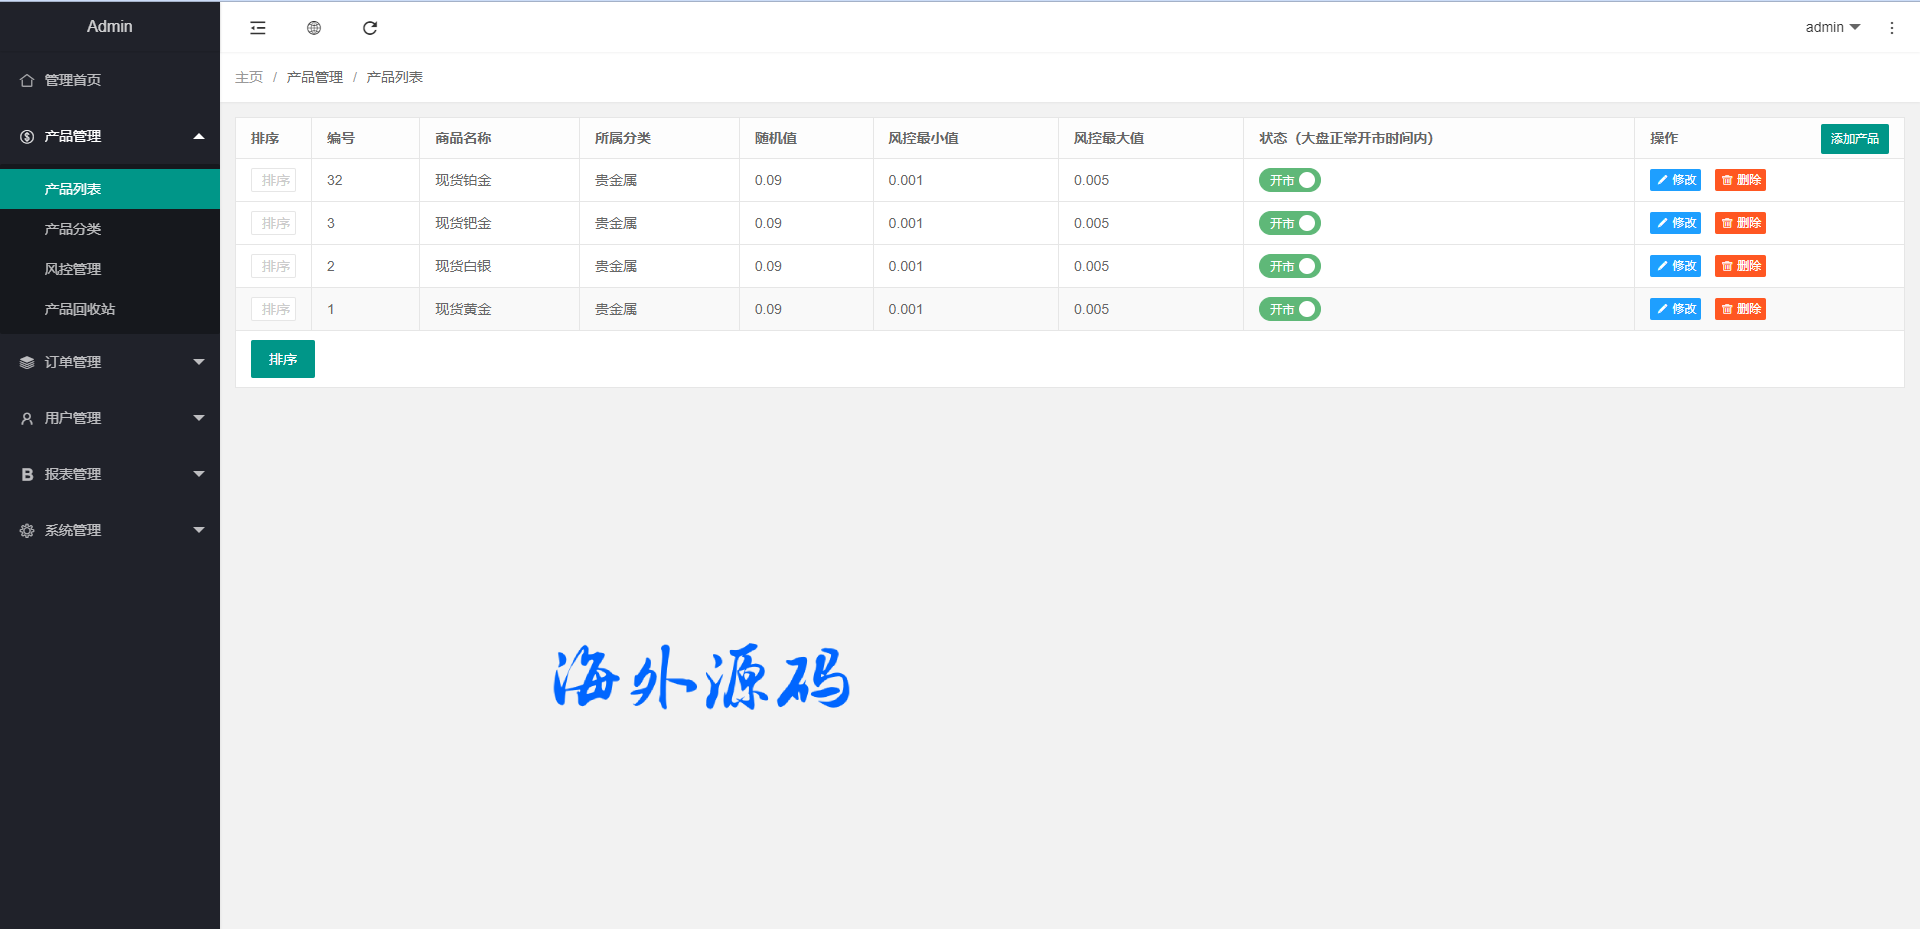1920x929 pixels.
Task: Go to 风控管理 submenu item
Action: tap(73, 269)
